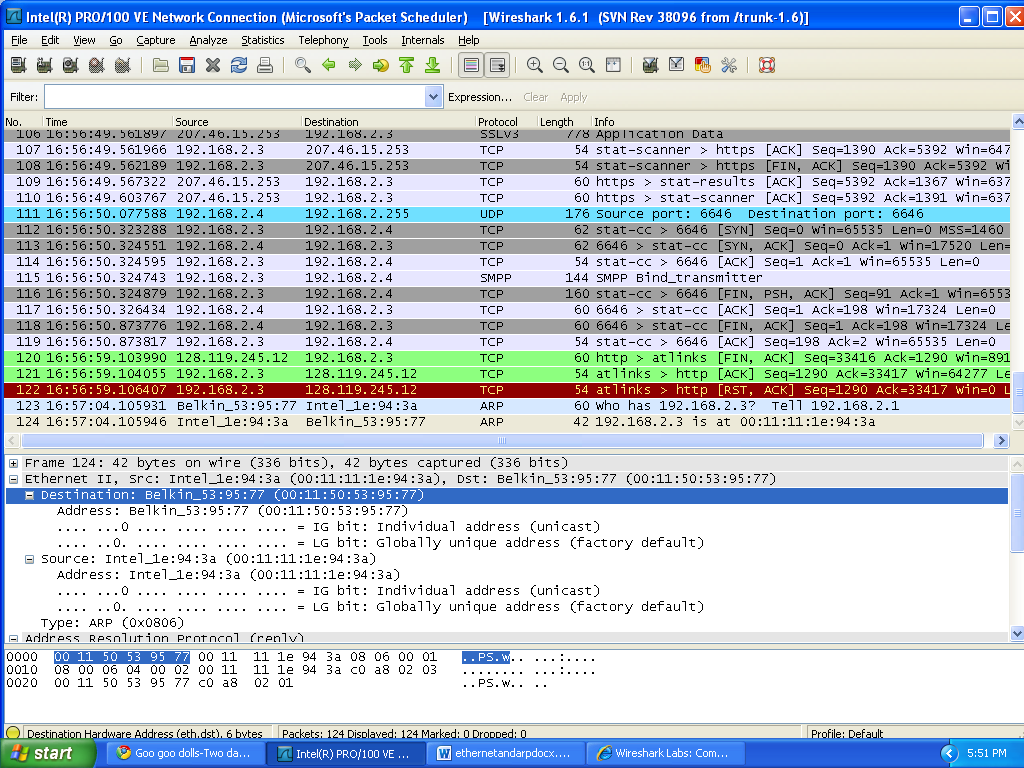1024x768 pixels.
Task: Jump to first packet icon
Action: click(x=406, y=65)
